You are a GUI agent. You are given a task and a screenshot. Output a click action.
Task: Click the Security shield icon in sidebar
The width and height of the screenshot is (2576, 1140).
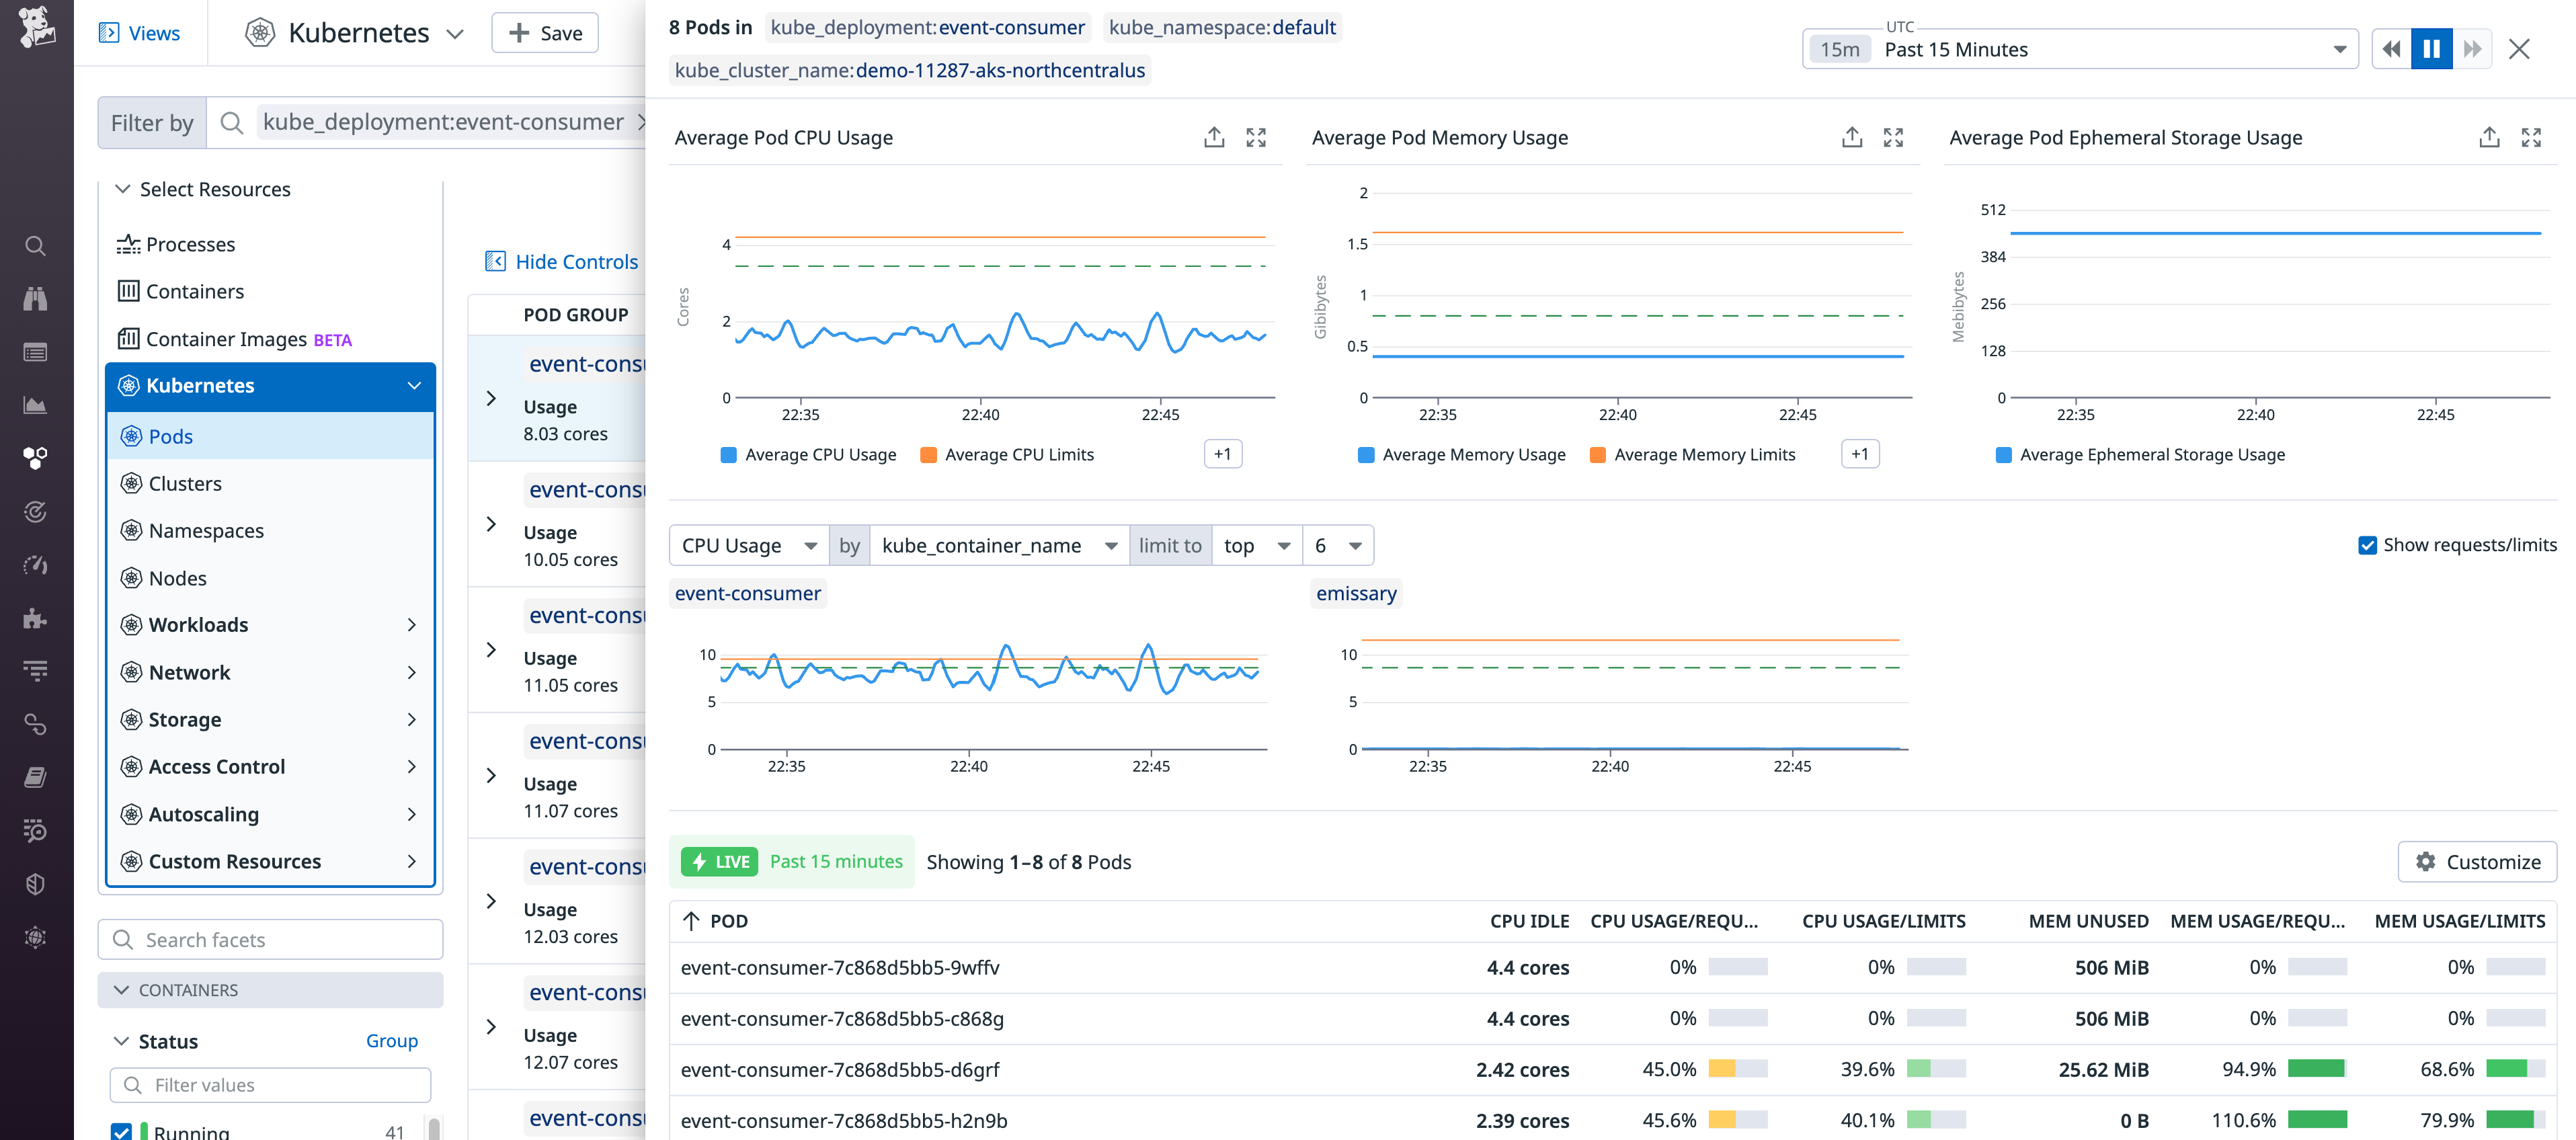coord(36,884)
